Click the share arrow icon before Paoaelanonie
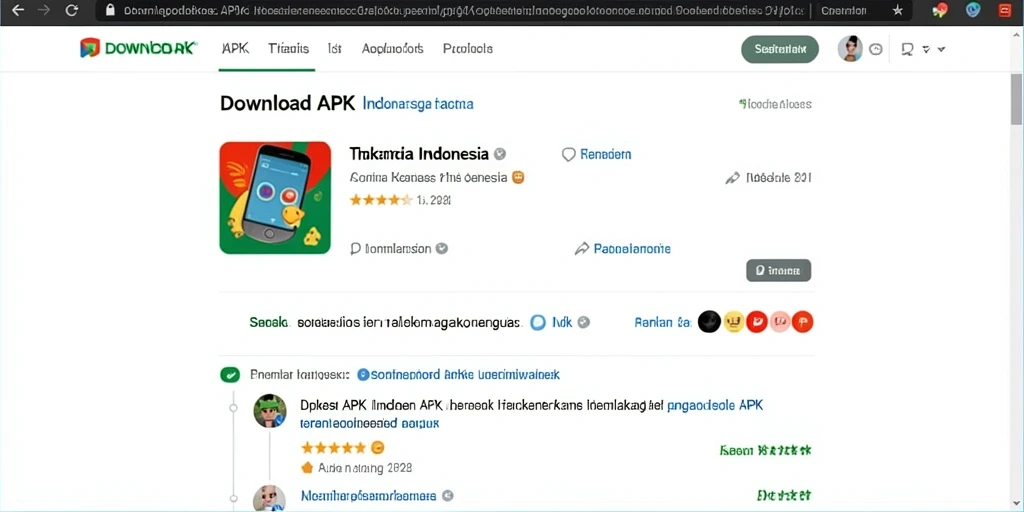Image resolution: width=1024 pixels, height=512 pixels. tap(582, 249)
